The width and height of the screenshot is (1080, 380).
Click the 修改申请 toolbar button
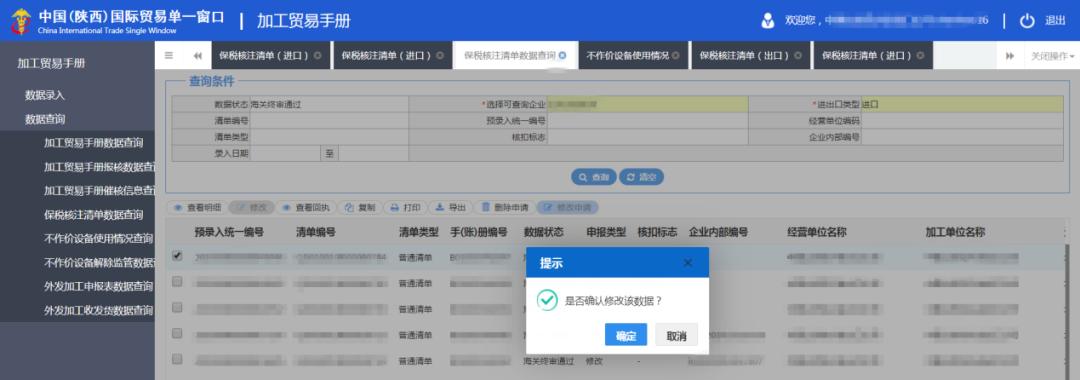[x=568, y=207]
